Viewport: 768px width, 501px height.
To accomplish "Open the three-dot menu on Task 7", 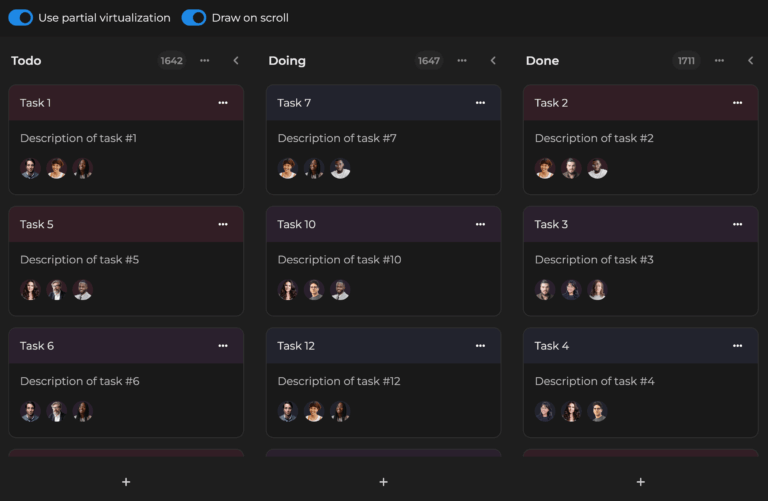I will click(x=480, y=103).
